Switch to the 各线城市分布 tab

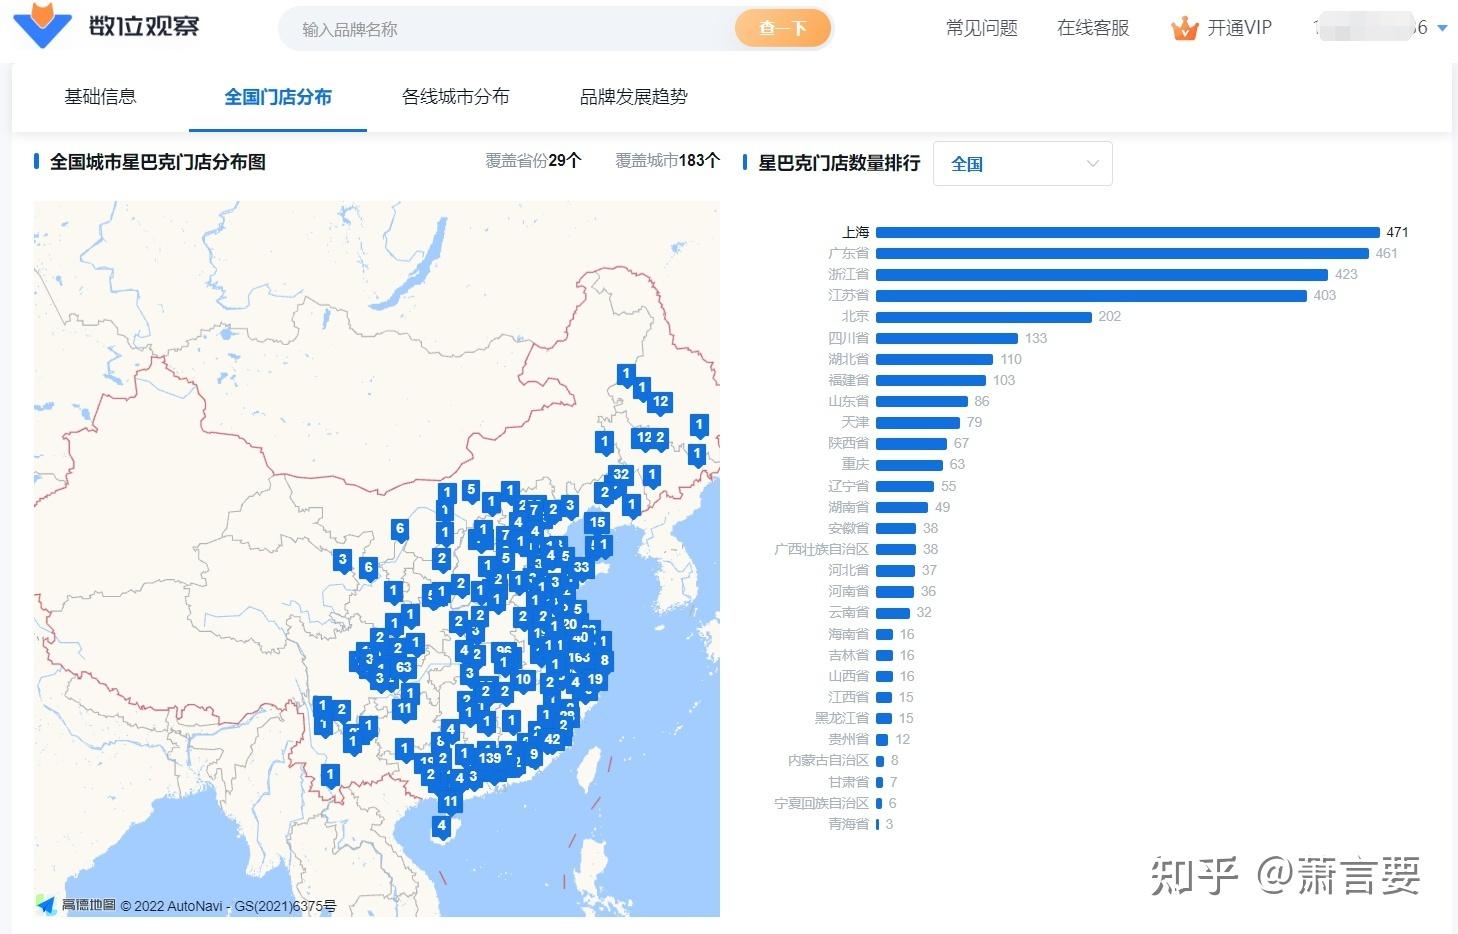(455, 97)
